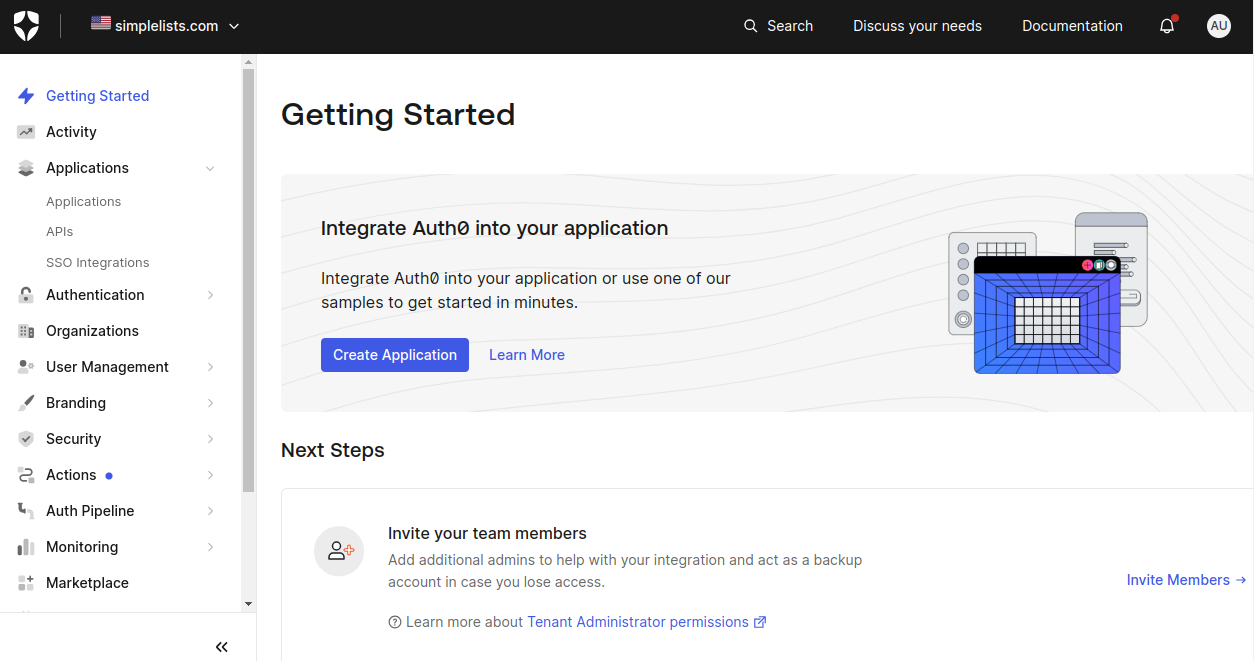
Task: Click the Create Application button
Action: (x=395, y=355)
